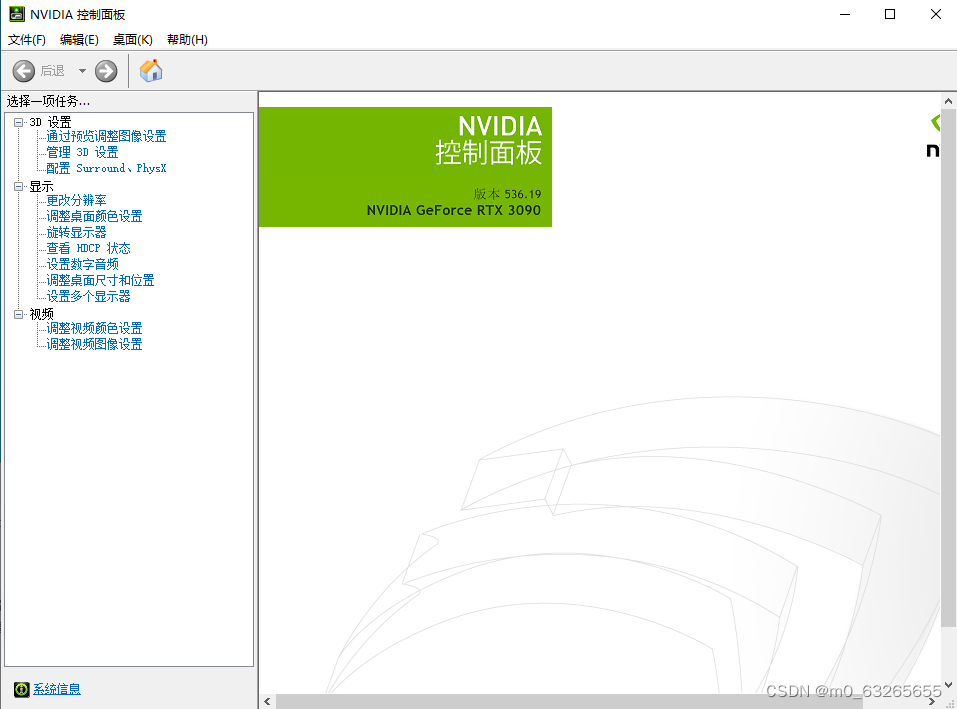The image size is (957, 709).
Task: Click the vertical scrollbar up arrow
Action: coord(948,101)
